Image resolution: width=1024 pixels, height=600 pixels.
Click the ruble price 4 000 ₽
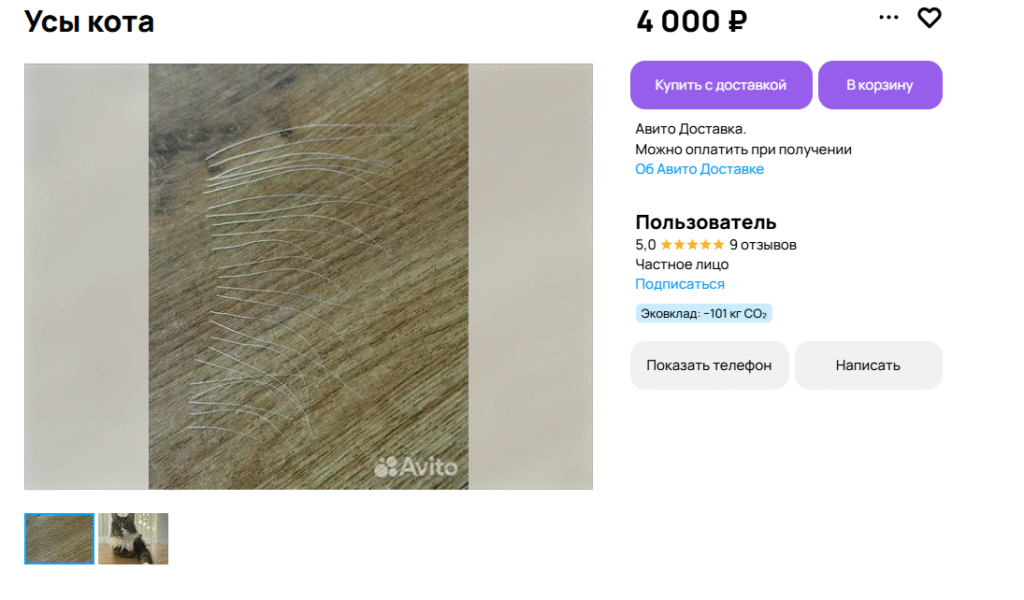pyautogui.click(x=692, y=21)
